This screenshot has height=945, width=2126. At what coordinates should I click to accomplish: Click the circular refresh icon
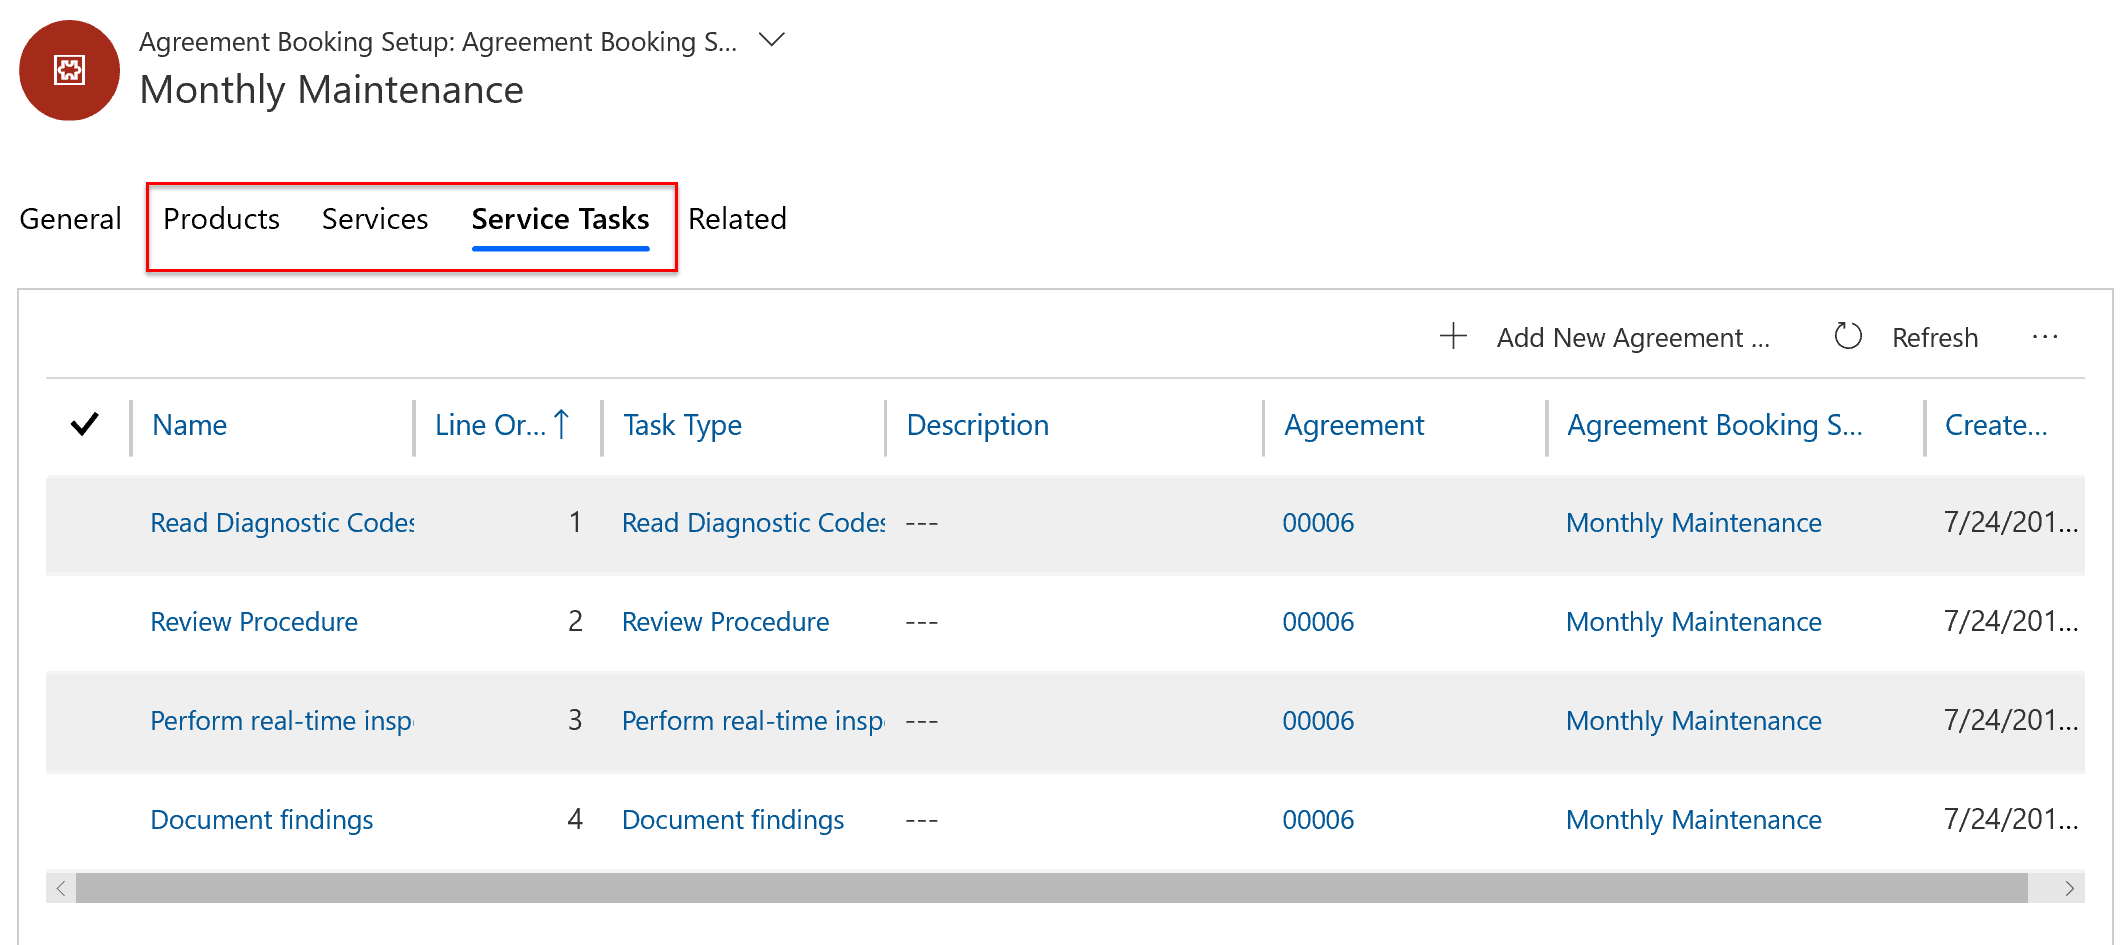coord(1848,336)
